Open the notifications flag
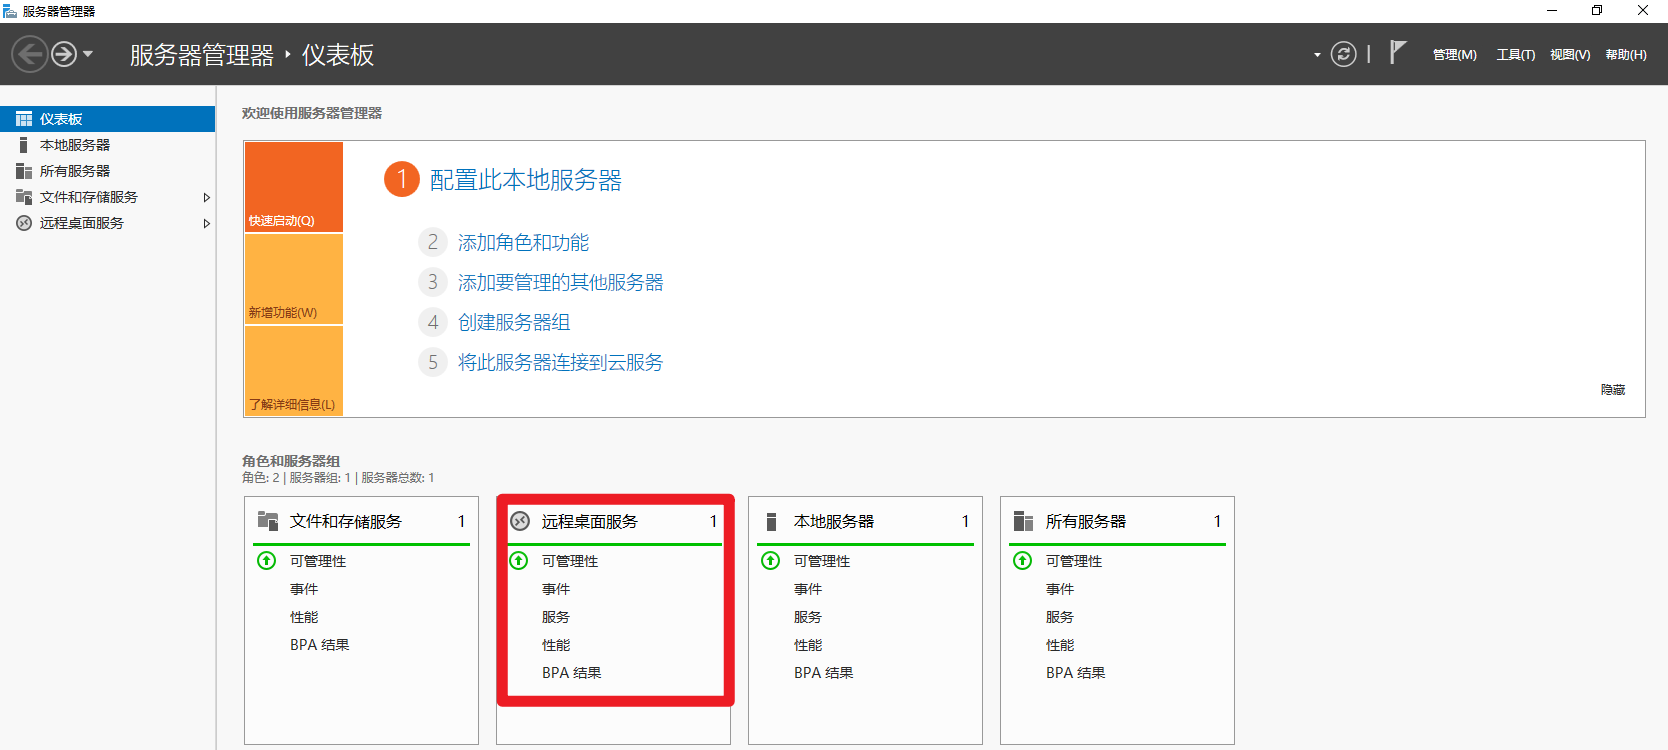Viewport: 1668px width, 750px height. click(1398, 52)
